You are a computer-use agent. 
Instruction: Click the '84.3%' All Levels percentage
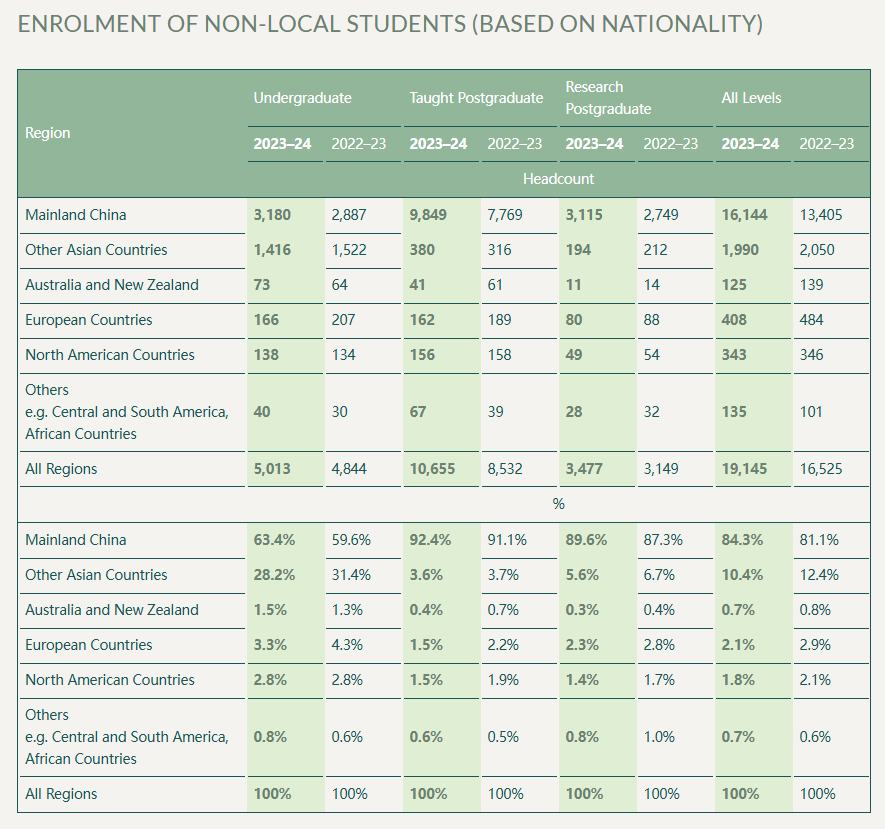click(x=742, y=540)
